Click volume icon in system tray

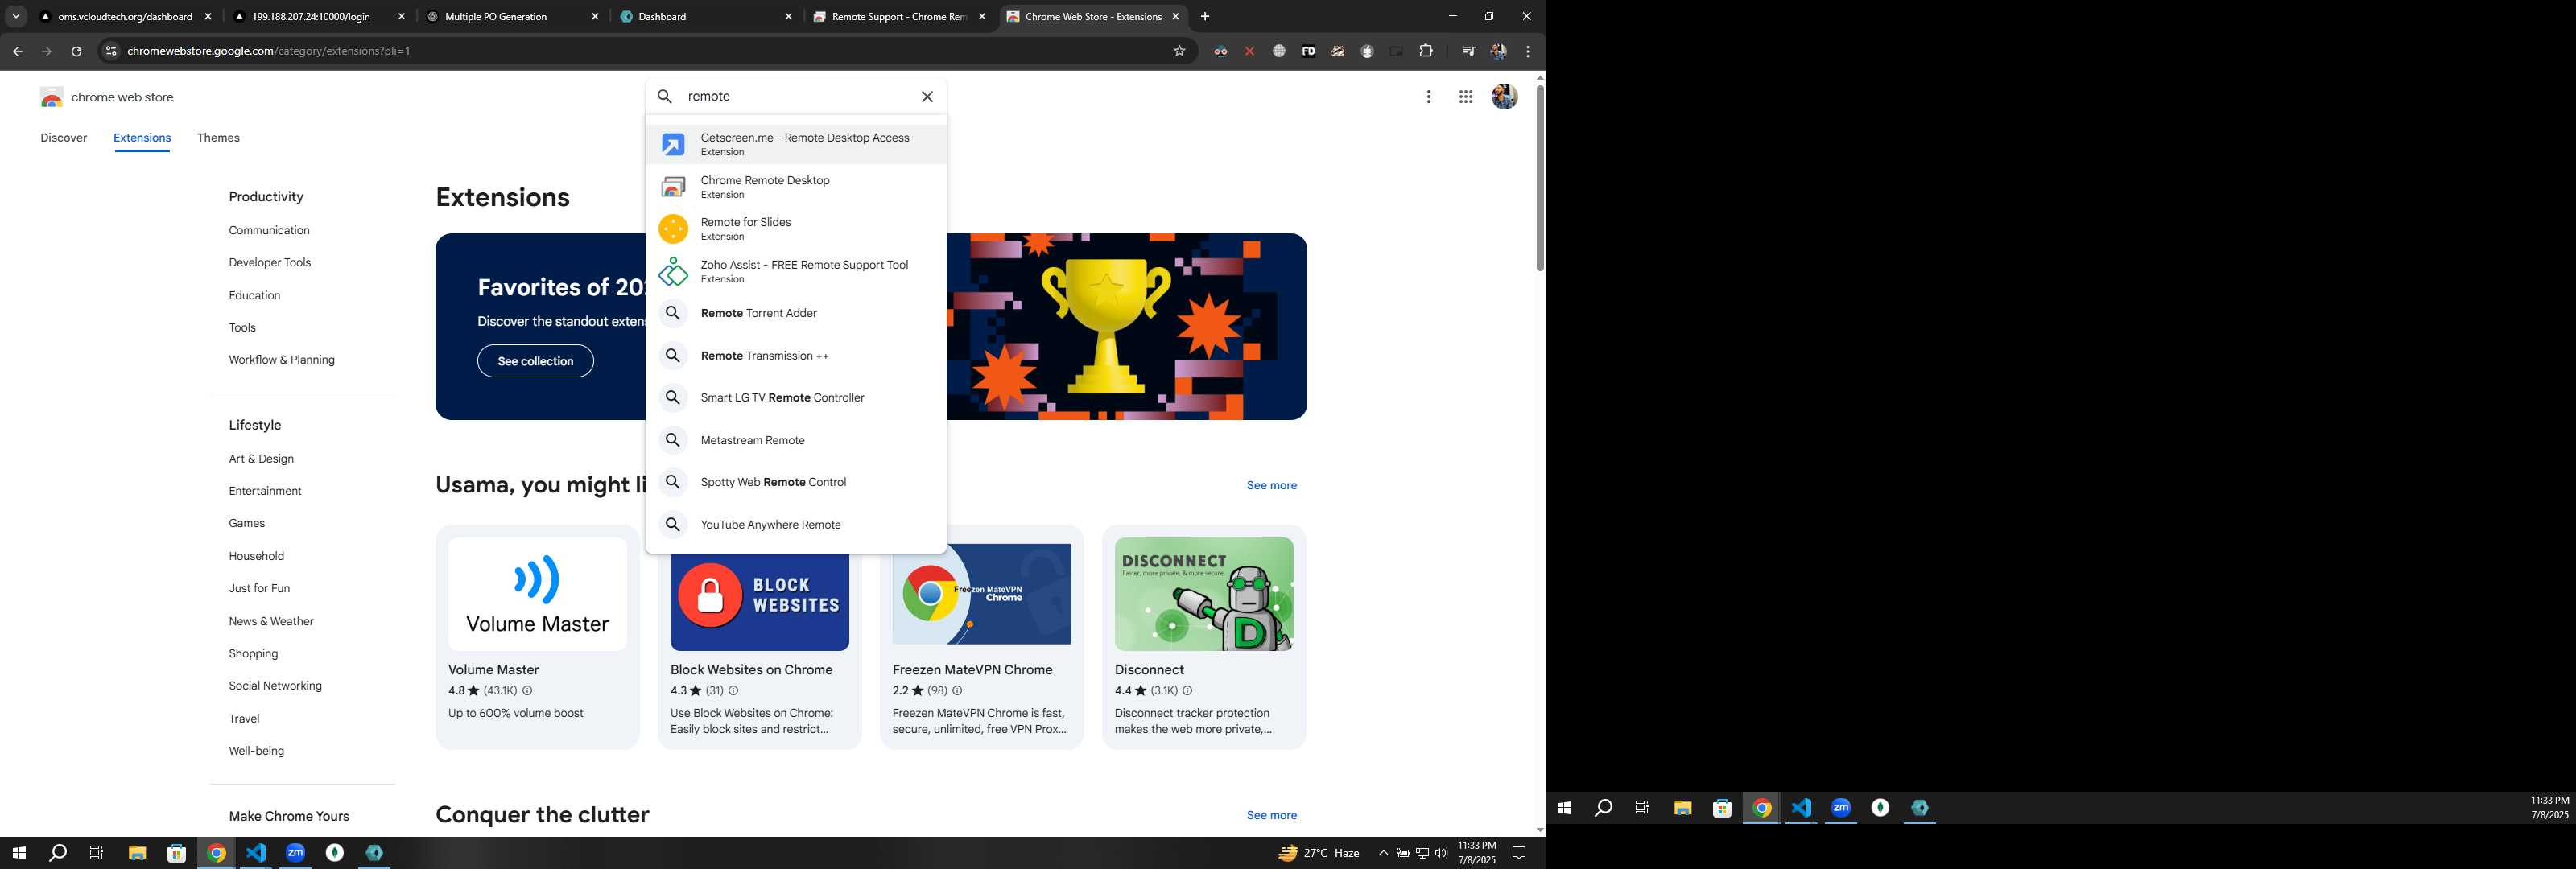click(1440, 853)
